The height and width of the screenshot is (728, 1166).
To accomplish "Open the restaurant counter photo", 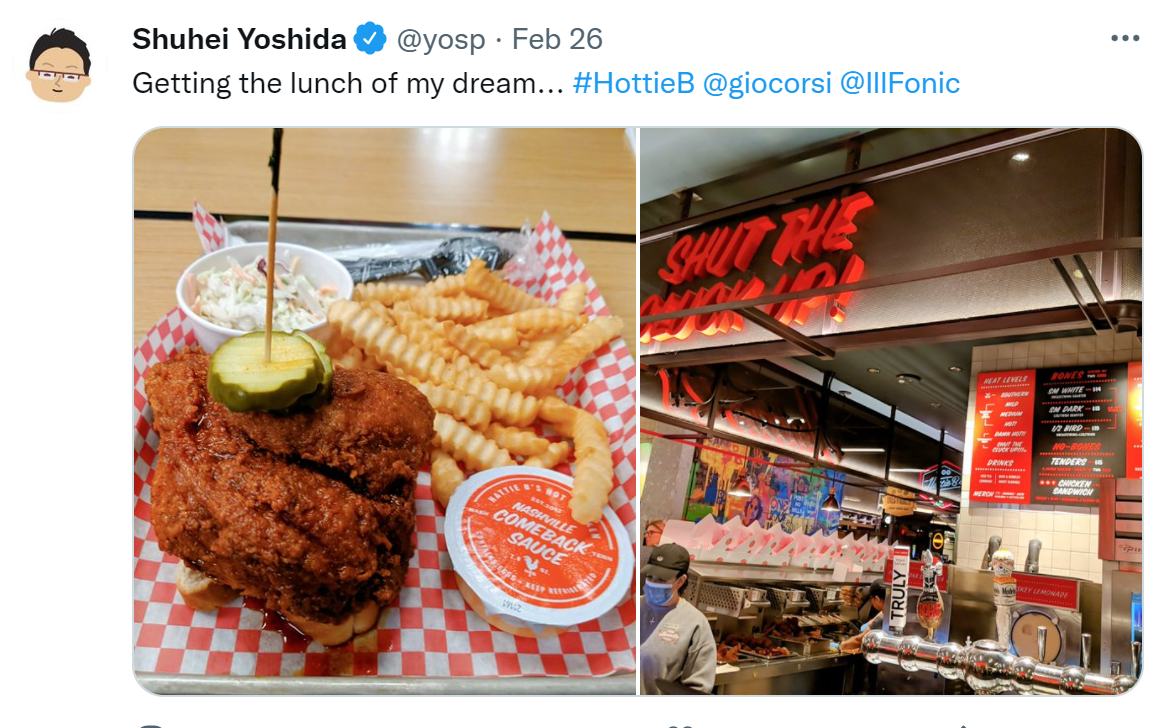I will click(890, 411).
